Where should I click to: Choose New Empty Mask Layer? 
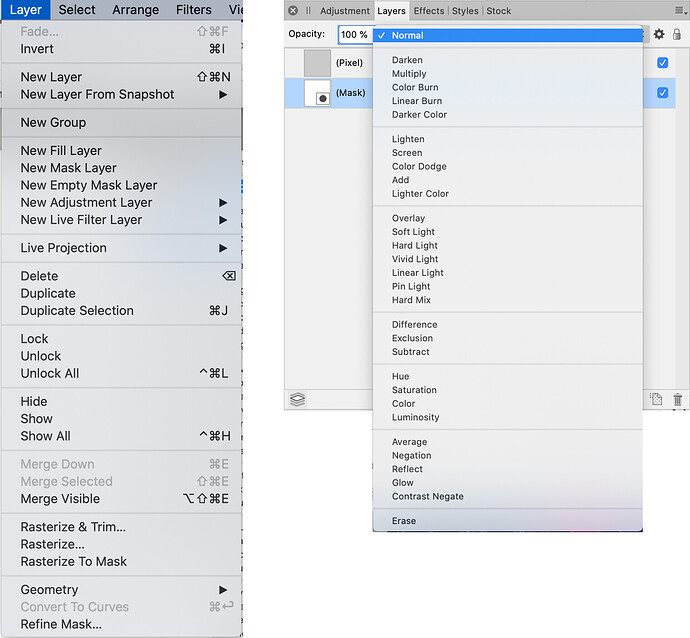tap(122, 185)
